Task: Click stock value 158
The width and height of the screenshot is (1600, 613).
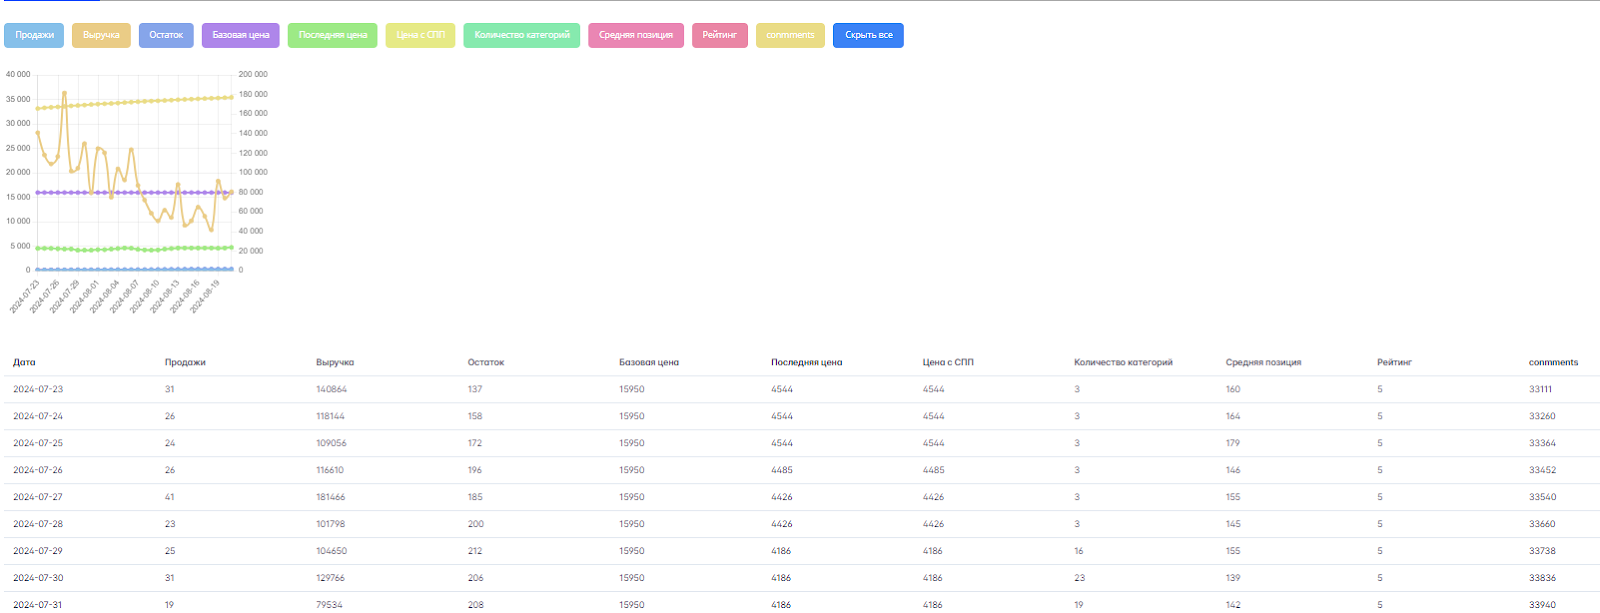Action: point(475,416)
